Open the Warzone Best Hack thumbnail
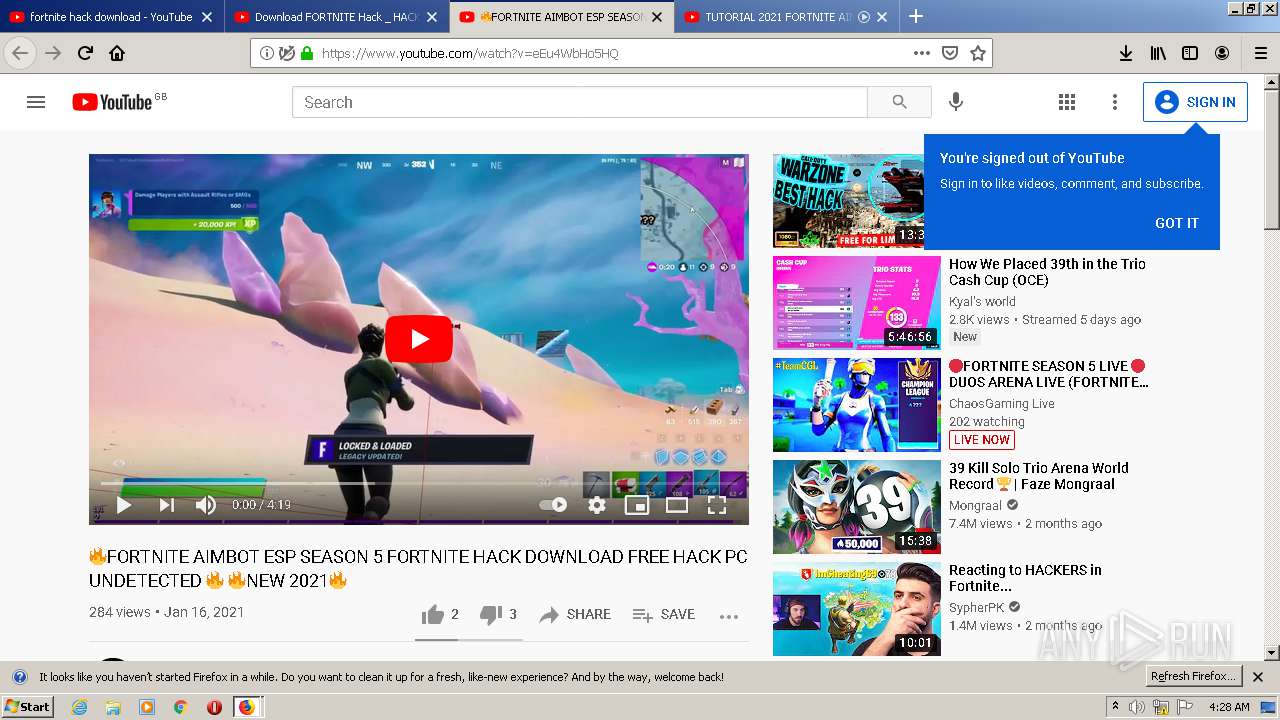1280x720 pixels. (848, 200)
